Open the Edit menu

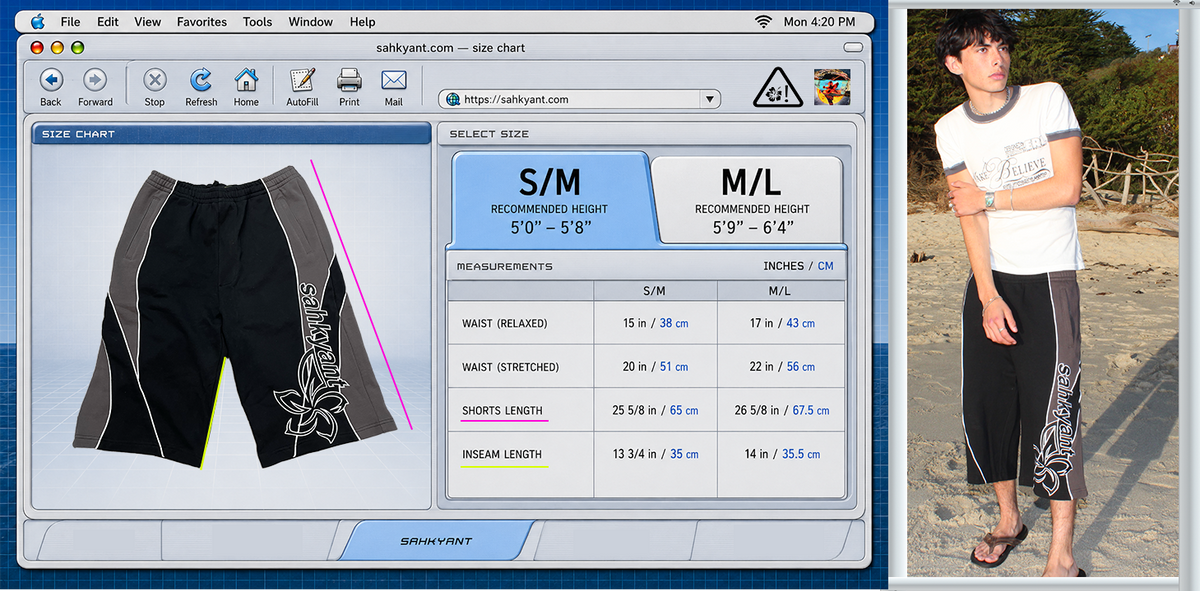pyautogui.click(x=108, y=21)
